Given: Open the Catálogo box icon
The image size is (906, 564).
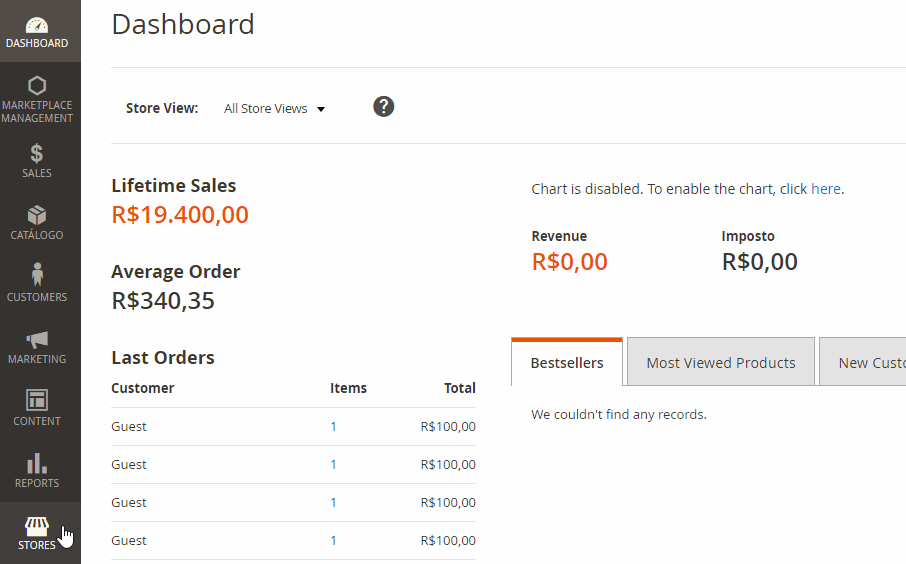Looking at the screenshot, I should [37, 215].
